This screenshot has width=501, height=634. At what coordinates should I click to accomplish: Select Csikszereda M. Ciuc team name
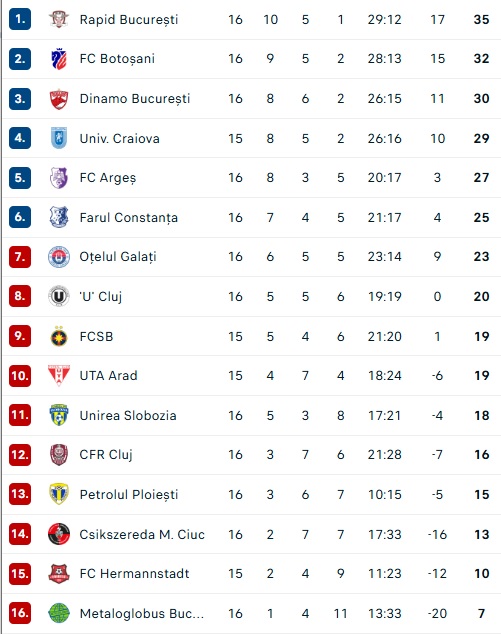(142, 534)
